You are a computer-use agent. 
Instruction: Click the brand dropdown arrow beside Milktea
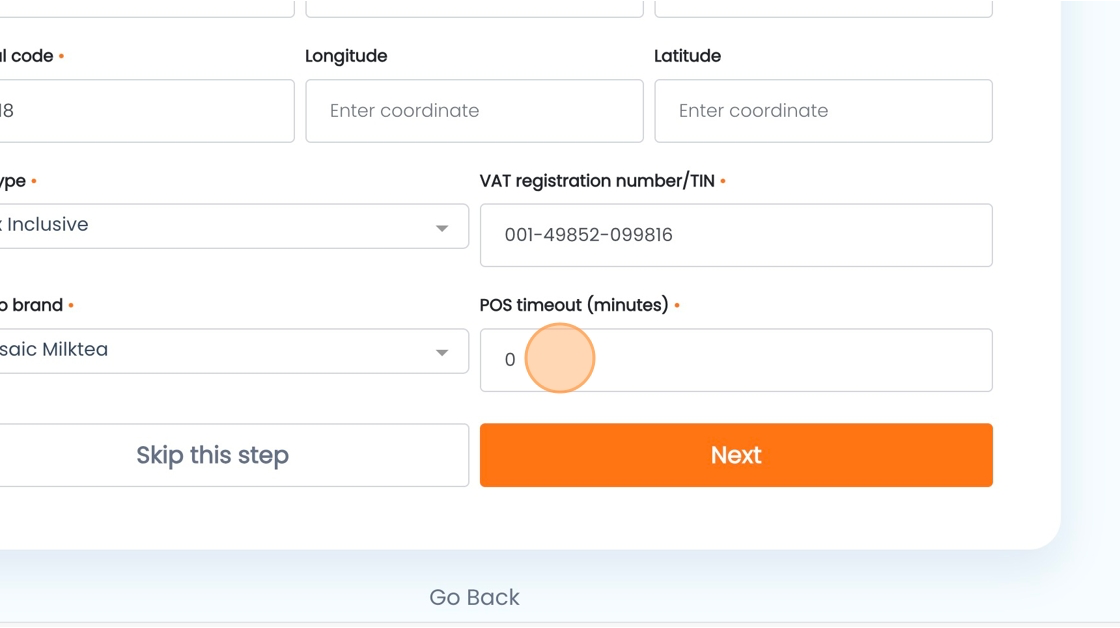point(441,353)
